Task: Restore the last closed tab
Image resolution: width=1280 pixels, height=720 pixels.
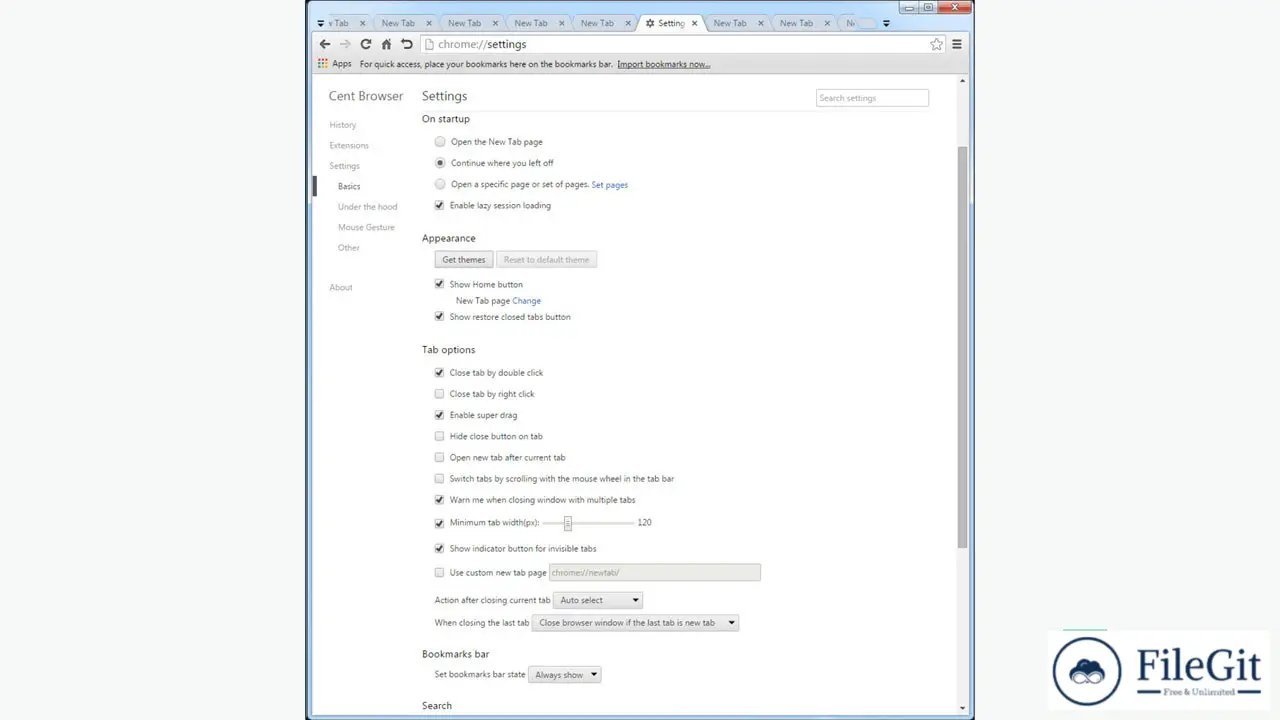Action: pos(407,44)
